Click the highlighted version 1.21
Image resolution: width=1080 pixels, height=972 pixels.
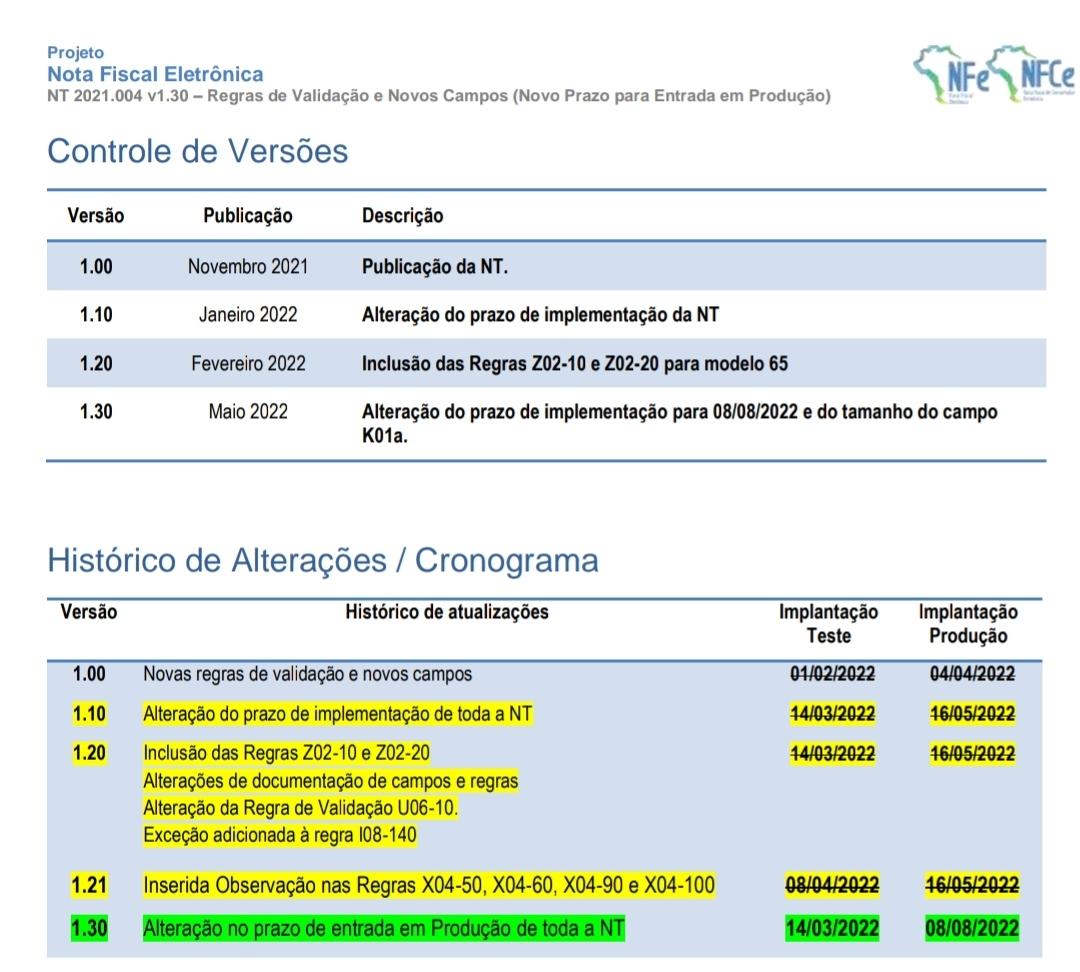click(90, 885)
